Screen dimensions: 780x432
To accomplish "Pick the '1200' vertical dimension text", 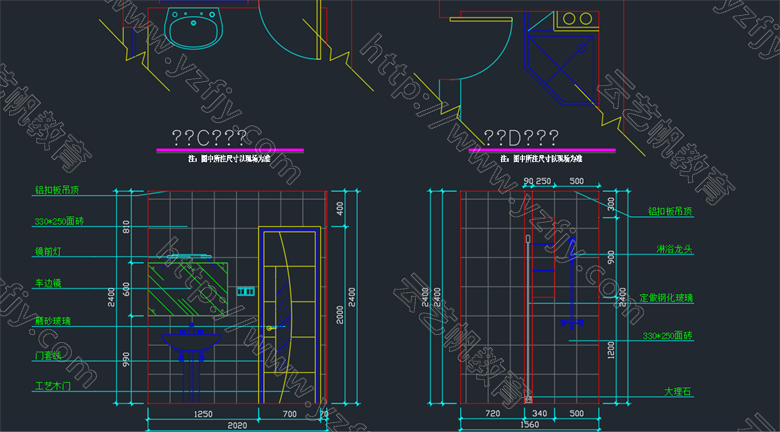I will (611, 350).
